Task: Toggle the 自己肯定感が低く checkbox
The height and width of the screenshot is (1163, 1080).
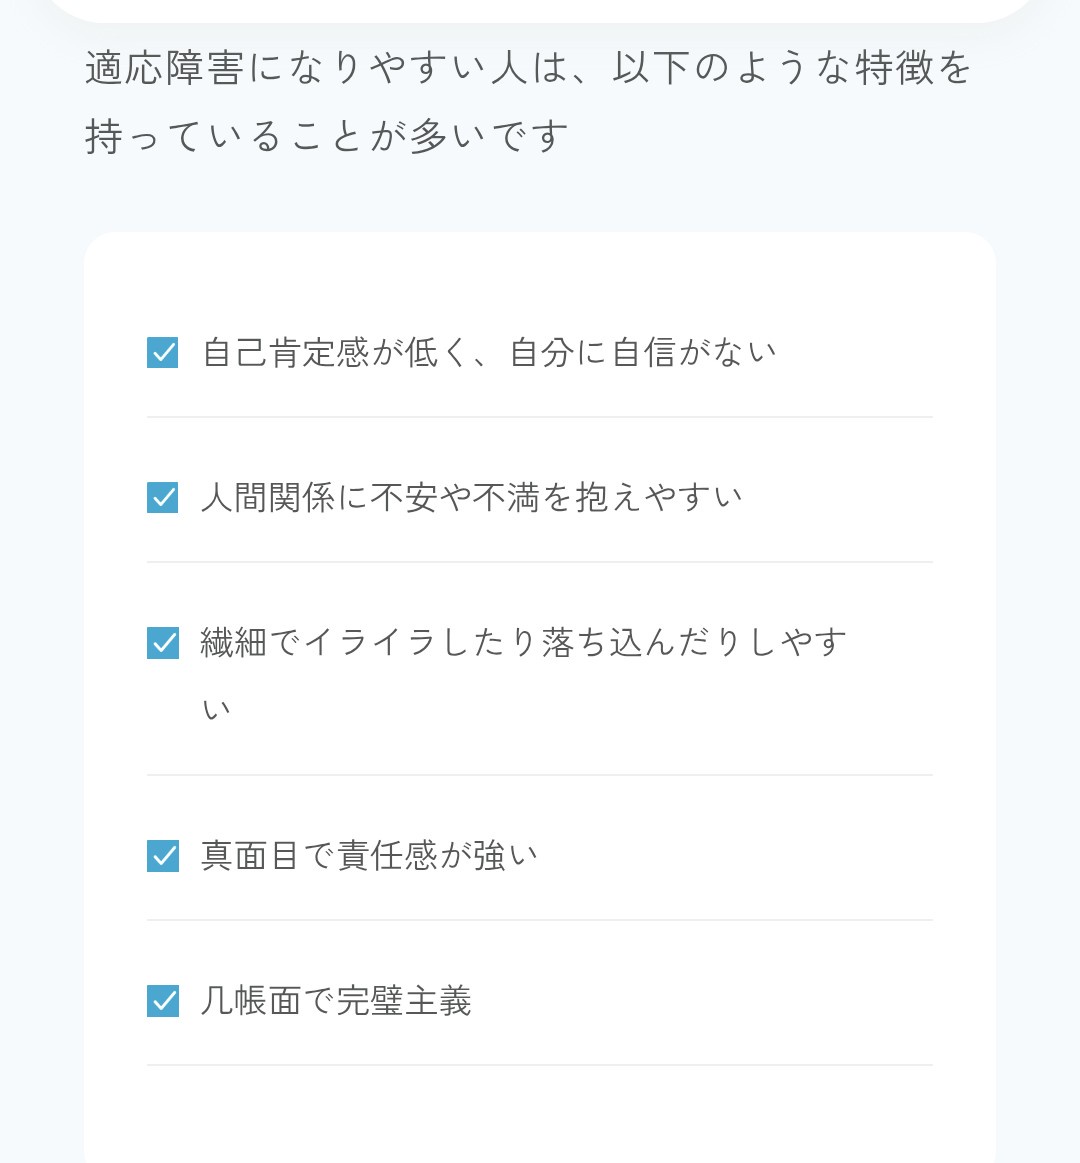Action: pos(163,353)
